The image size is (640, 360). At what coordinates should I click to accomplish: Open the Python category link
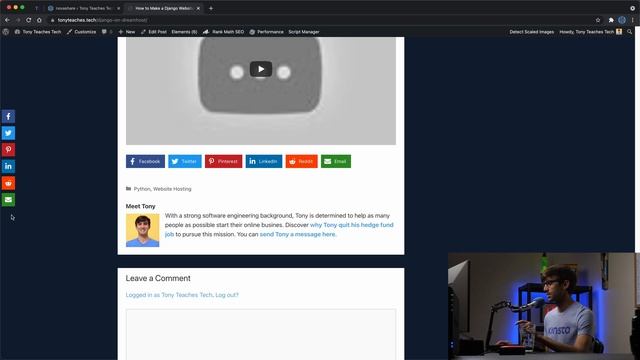[x=142, y=189]
